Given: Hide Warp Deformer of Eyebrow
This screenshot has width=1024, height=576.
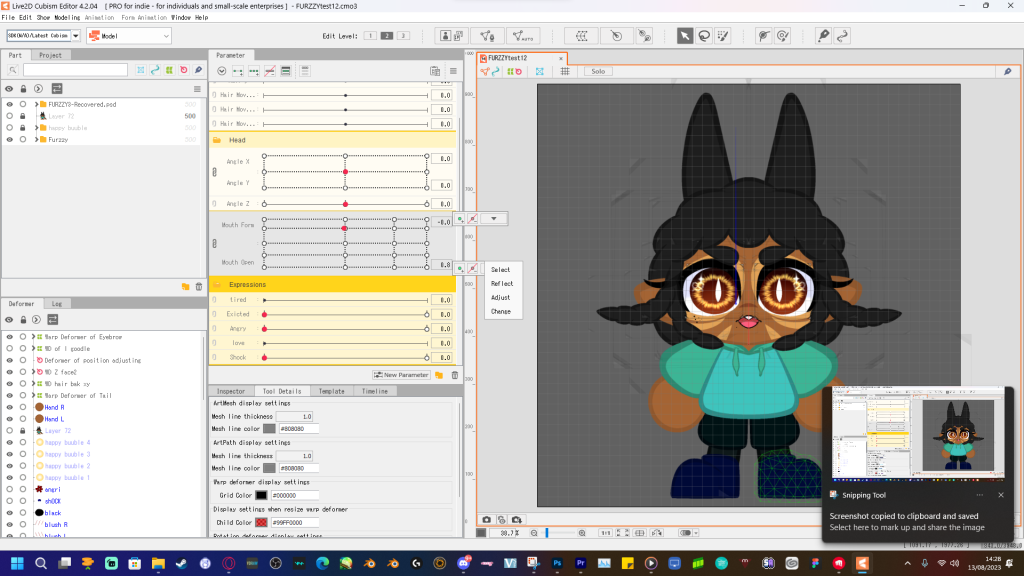Looking at the screenshot, I should pos(9,337).
